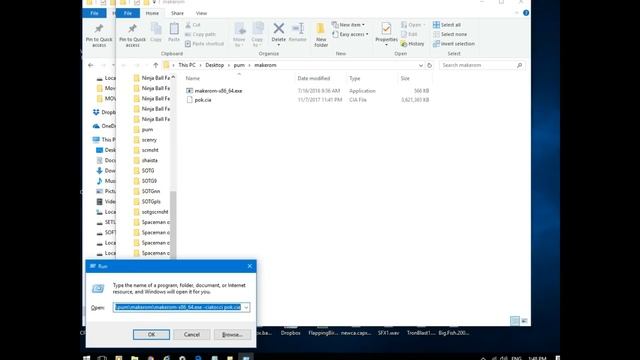Switch to Details view using bottom-right toggle
Image resolution: width=640 pixels, height=360 pixels.
tap(515, 321)
